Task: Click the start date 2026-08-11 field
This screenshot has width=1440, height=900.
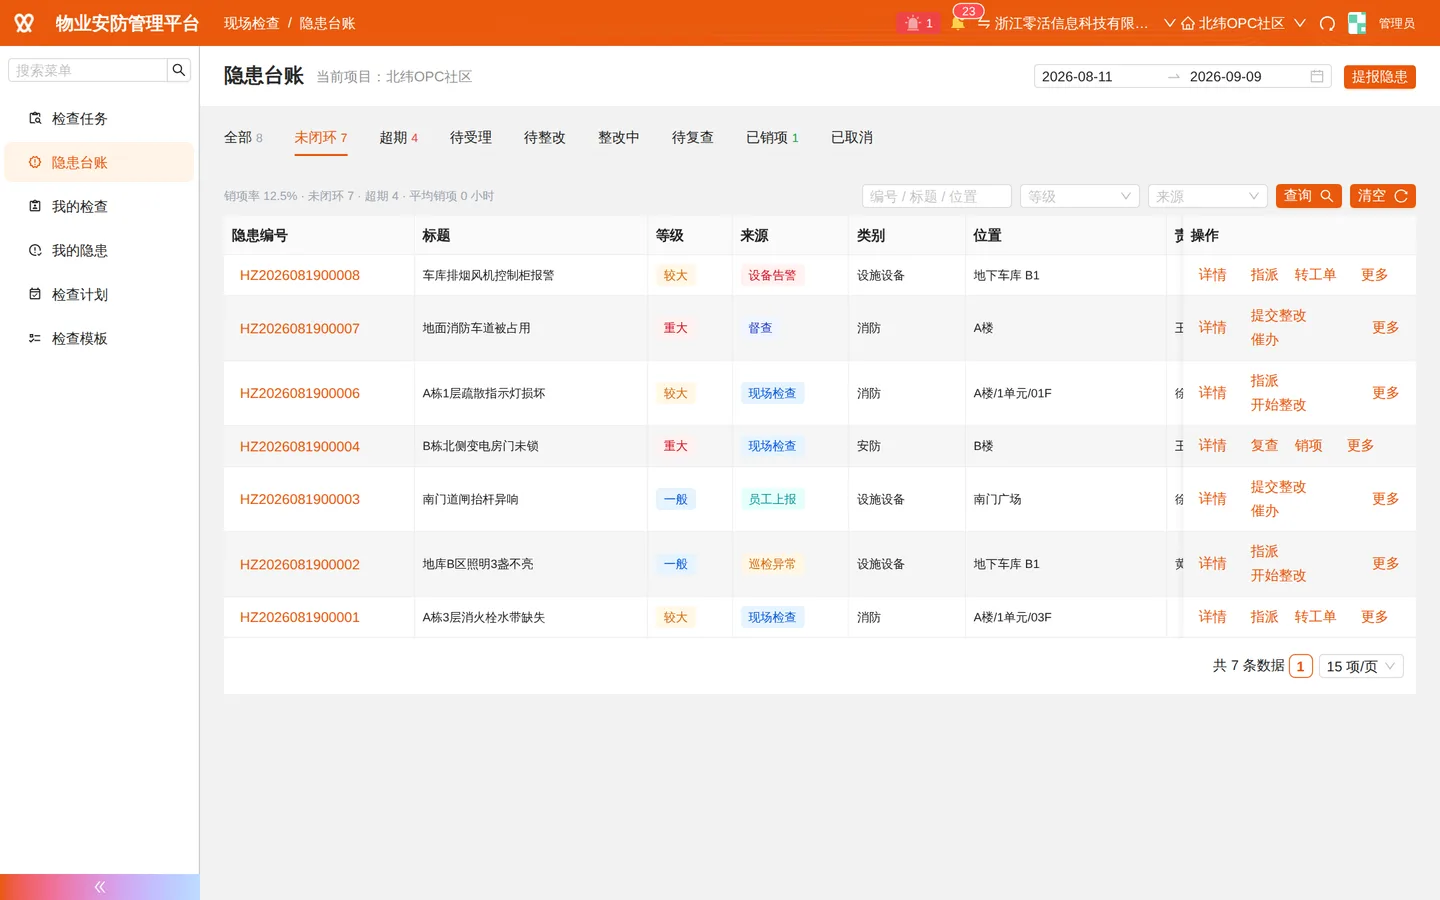Action: [x=1098, y=76]
